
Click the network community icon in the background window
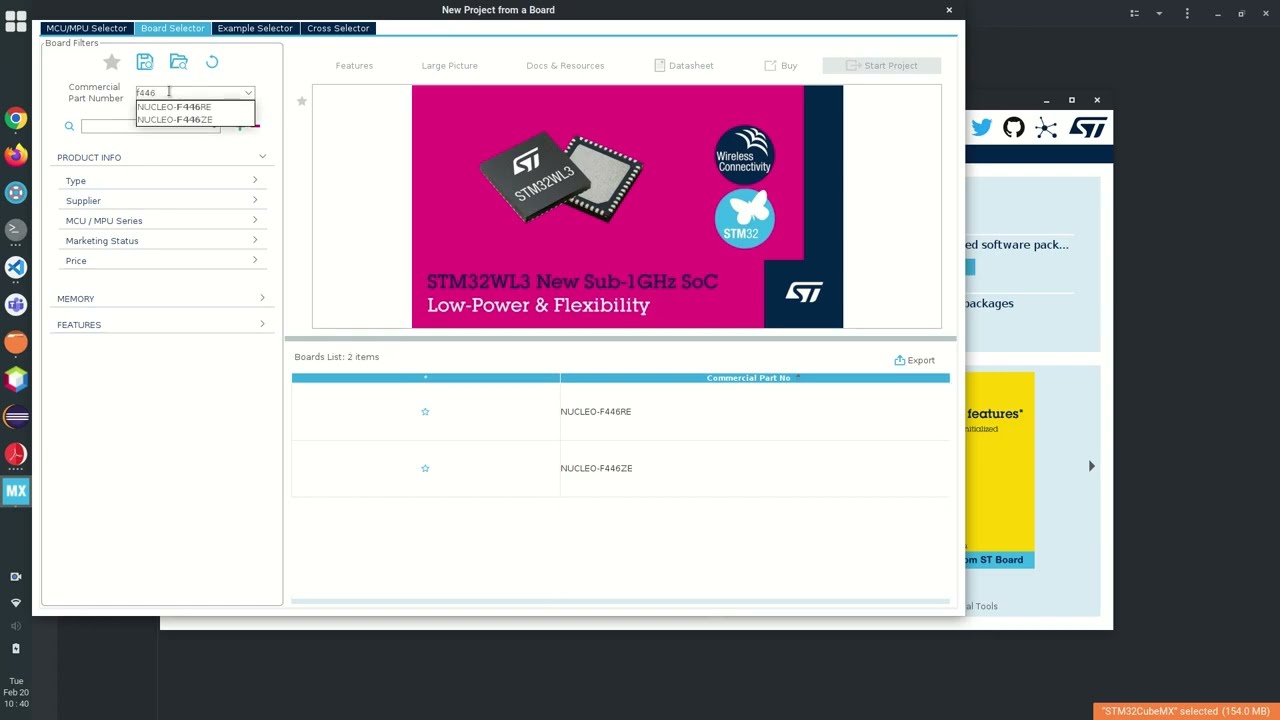[x=1046, y=128]
